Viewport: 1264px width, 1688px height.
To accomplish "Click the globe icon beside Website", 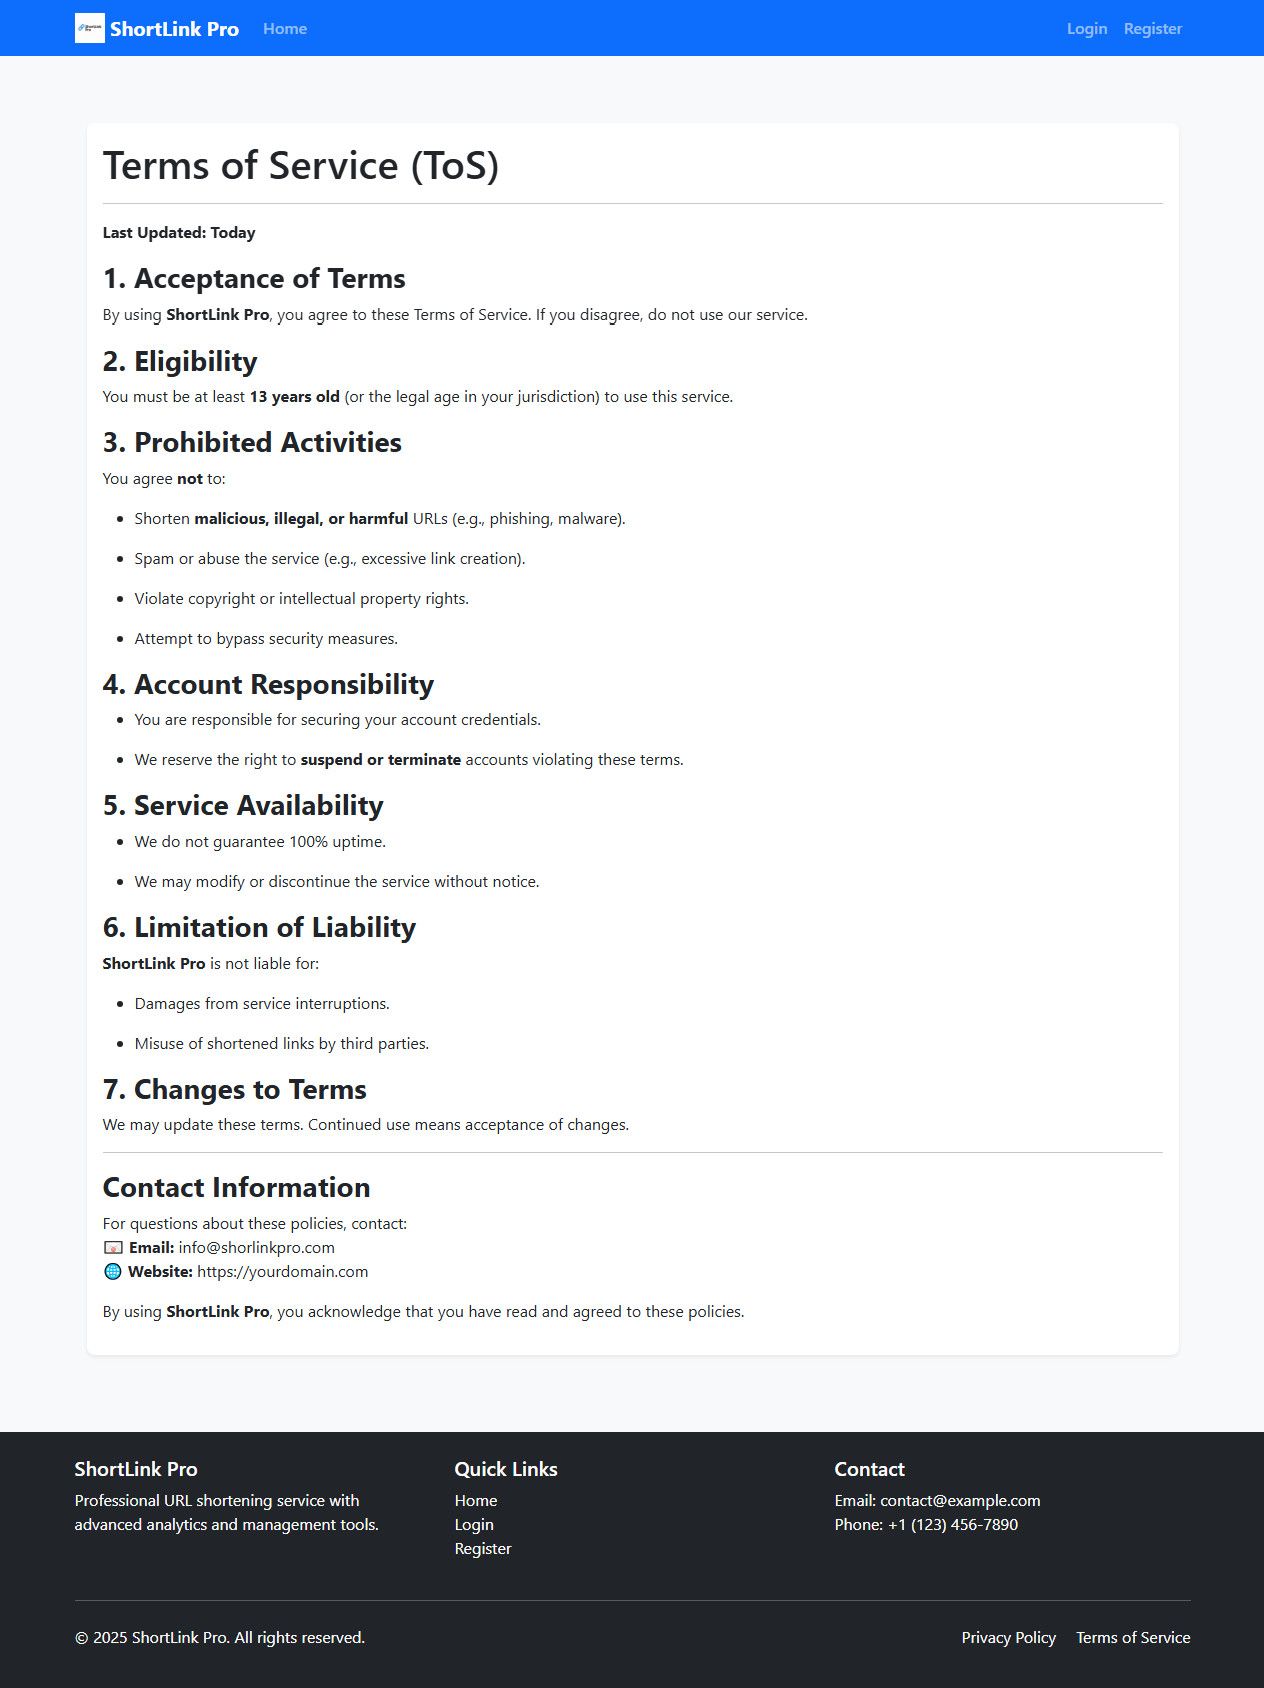I will pyautogui.click(x=113, y=1272).
